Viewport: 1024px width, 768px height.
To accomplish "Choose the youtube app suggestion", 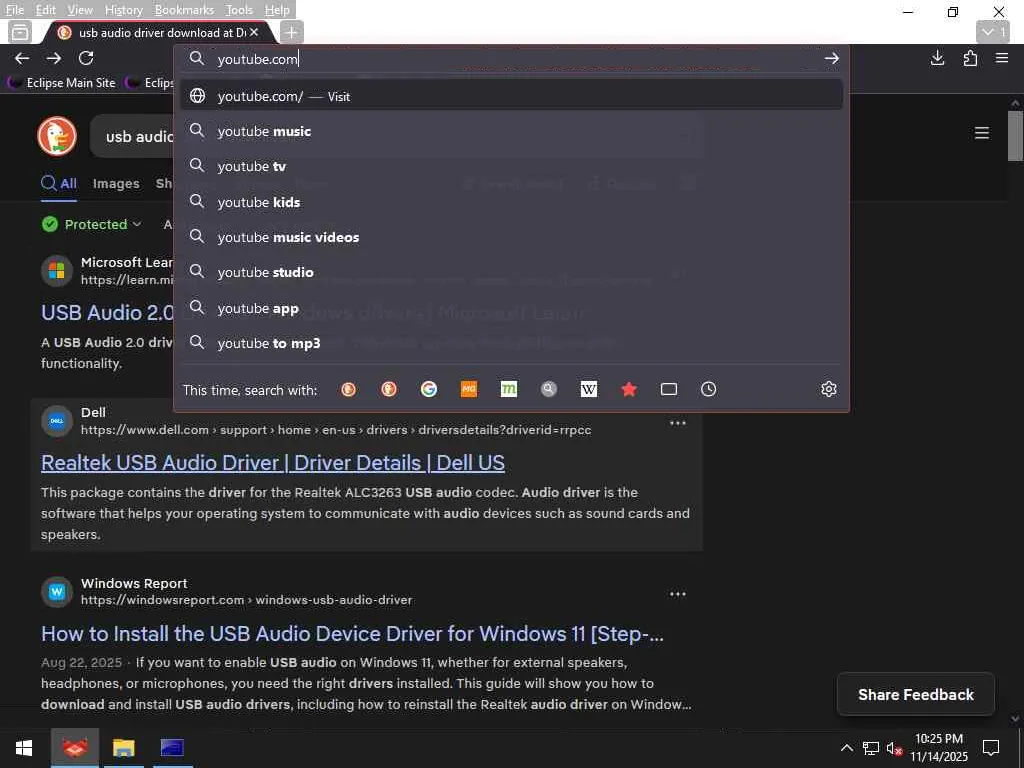I will point(511,308).
